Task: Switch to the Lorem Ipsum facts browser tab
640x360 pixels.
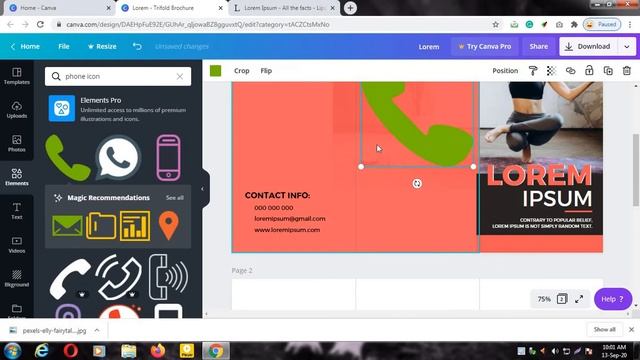Action: pos(284,8)
